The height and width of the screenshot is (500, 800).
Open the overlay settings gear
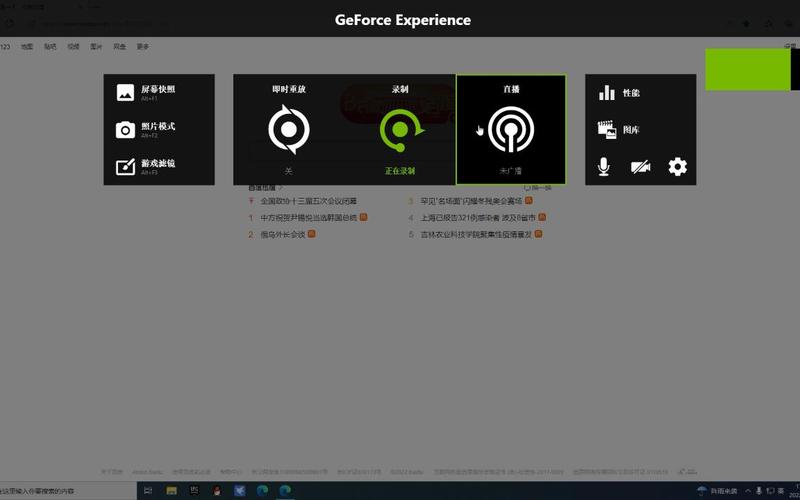(x=678, y=167)
